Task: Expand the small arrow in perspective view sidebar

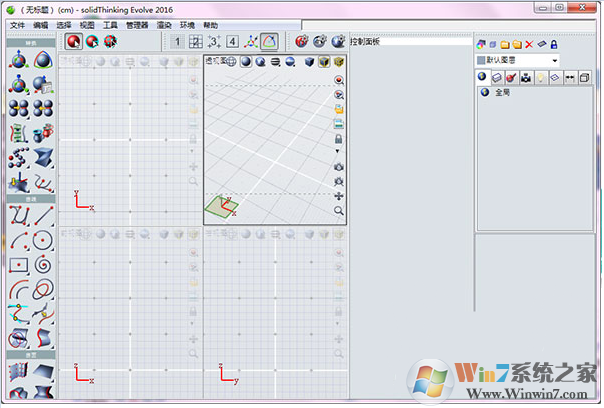Action: (x=337, y=151)
